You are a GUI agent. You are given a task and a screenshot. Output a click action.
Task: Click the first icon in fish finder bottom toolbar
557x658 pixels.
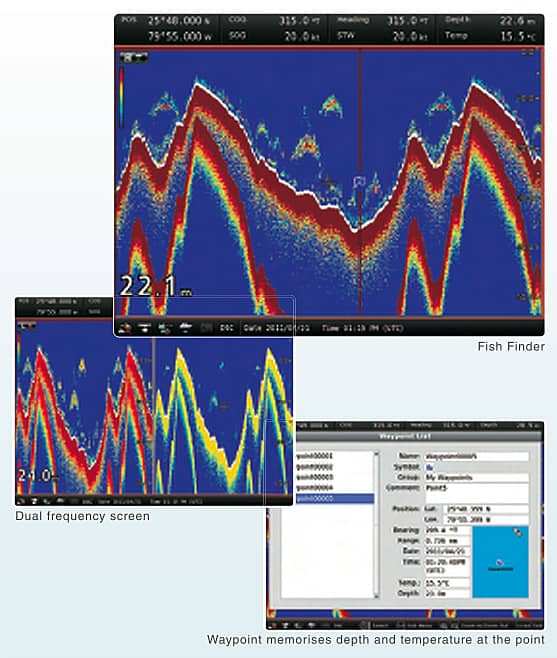coord(125,327)
